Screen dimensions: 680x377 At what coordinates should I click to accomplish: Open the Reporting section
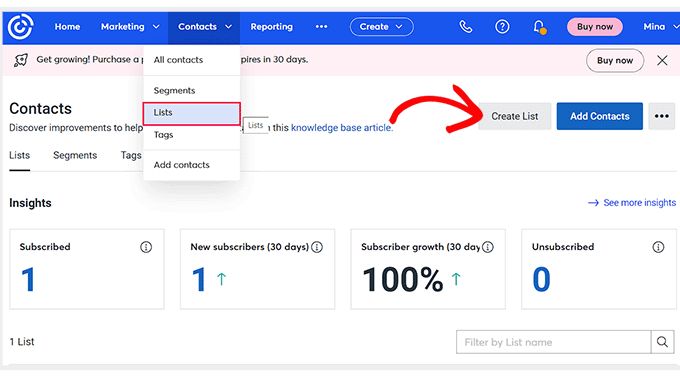271,27
